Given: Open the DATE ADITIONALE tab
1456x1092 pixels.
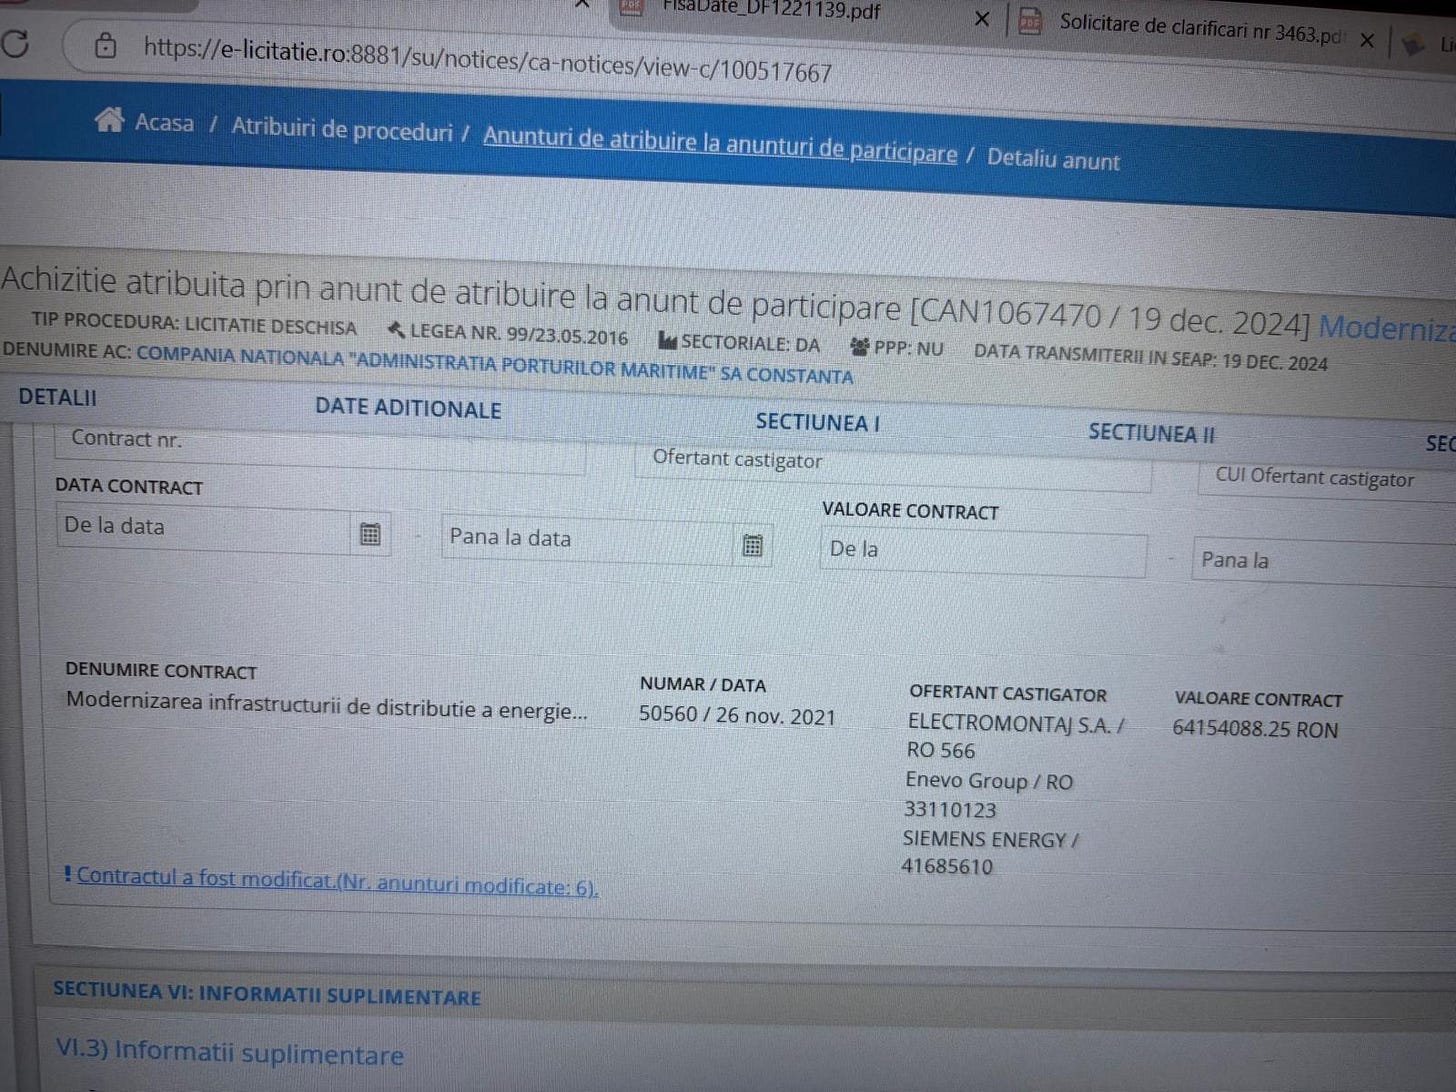Looking at the screenshot, I should (x=408, y=408).
